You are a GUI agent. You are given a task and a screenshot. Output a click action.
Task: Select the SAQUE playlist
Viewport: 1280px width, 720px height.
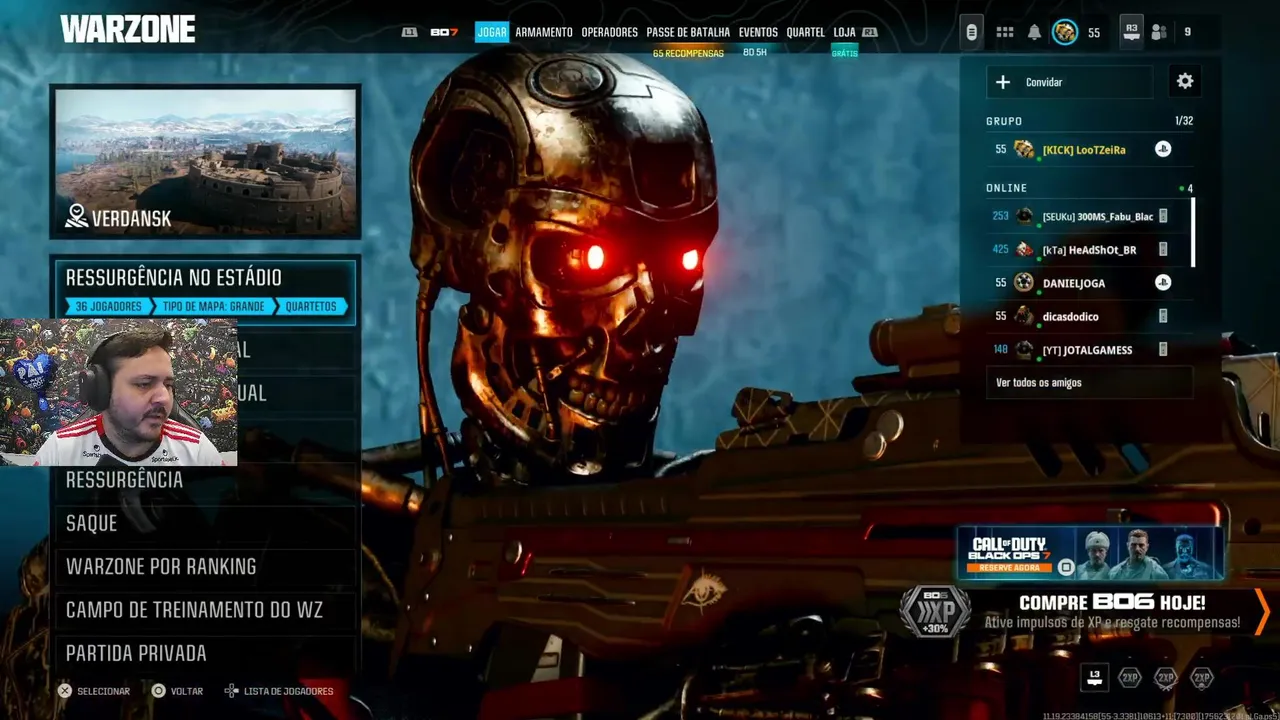coord(205,523)
